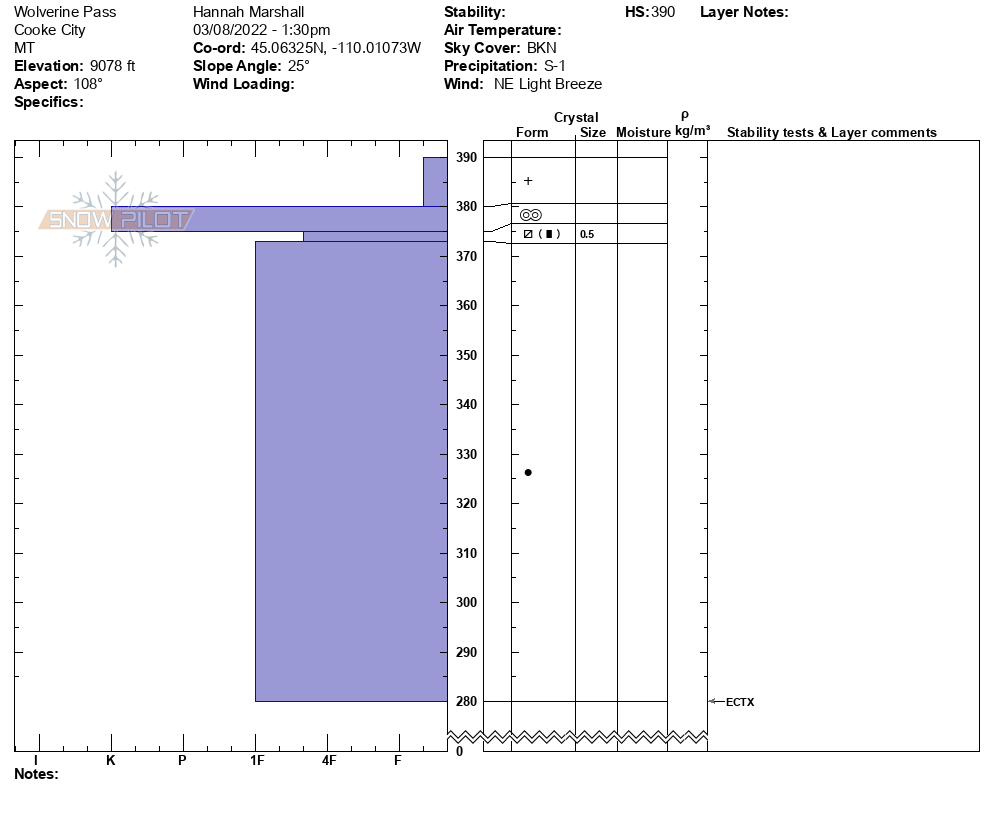Click the Wind Loading label
The width and height of the screenshot is (994, 840).
tap(243, 84)
